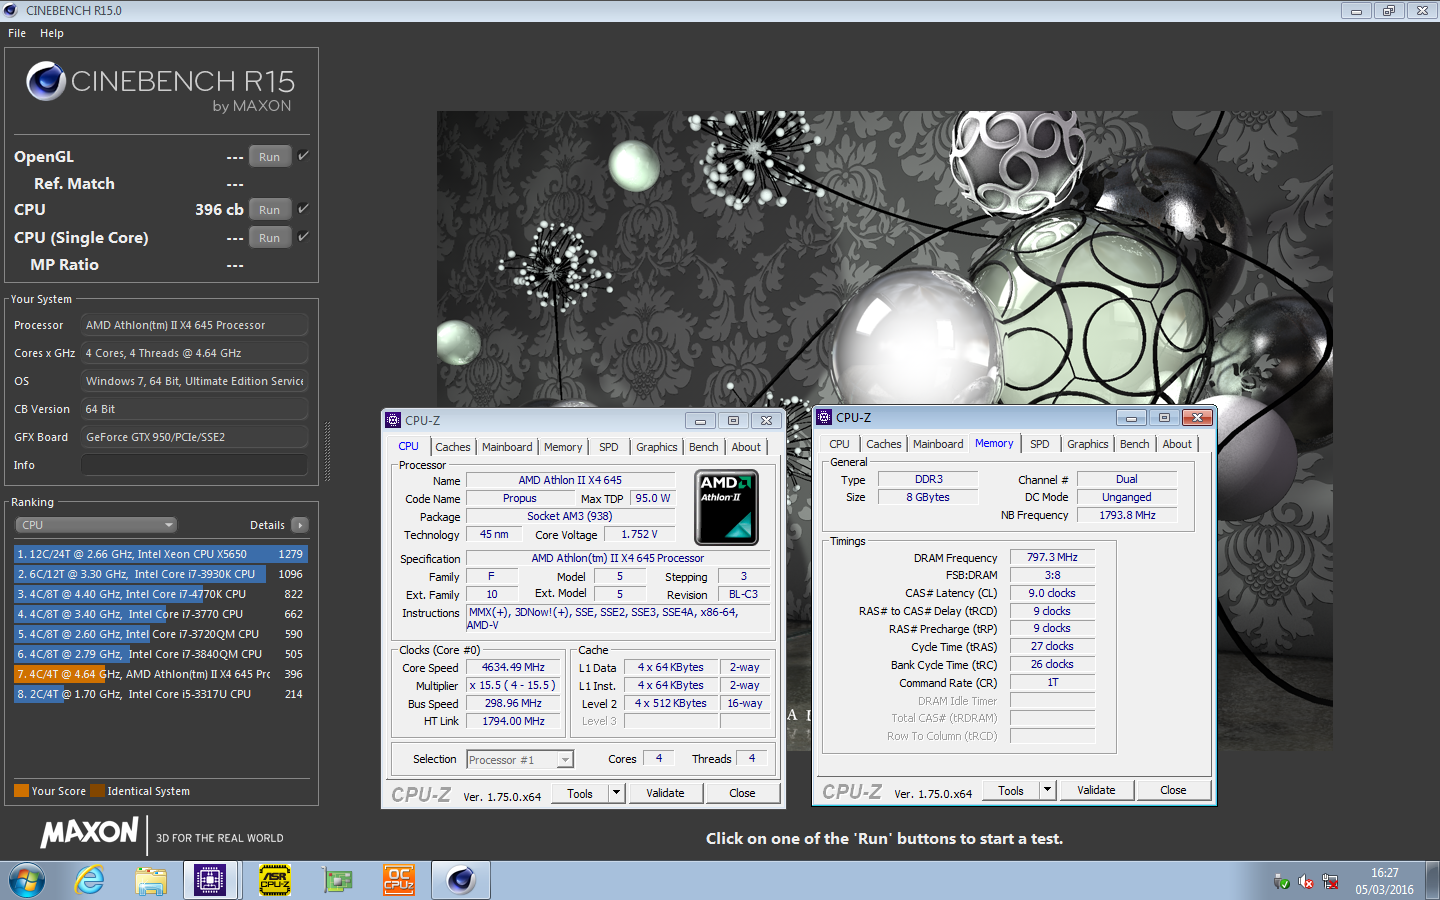
Task: Click the Cinebench logo in the title bar
Action: [11, 10]
